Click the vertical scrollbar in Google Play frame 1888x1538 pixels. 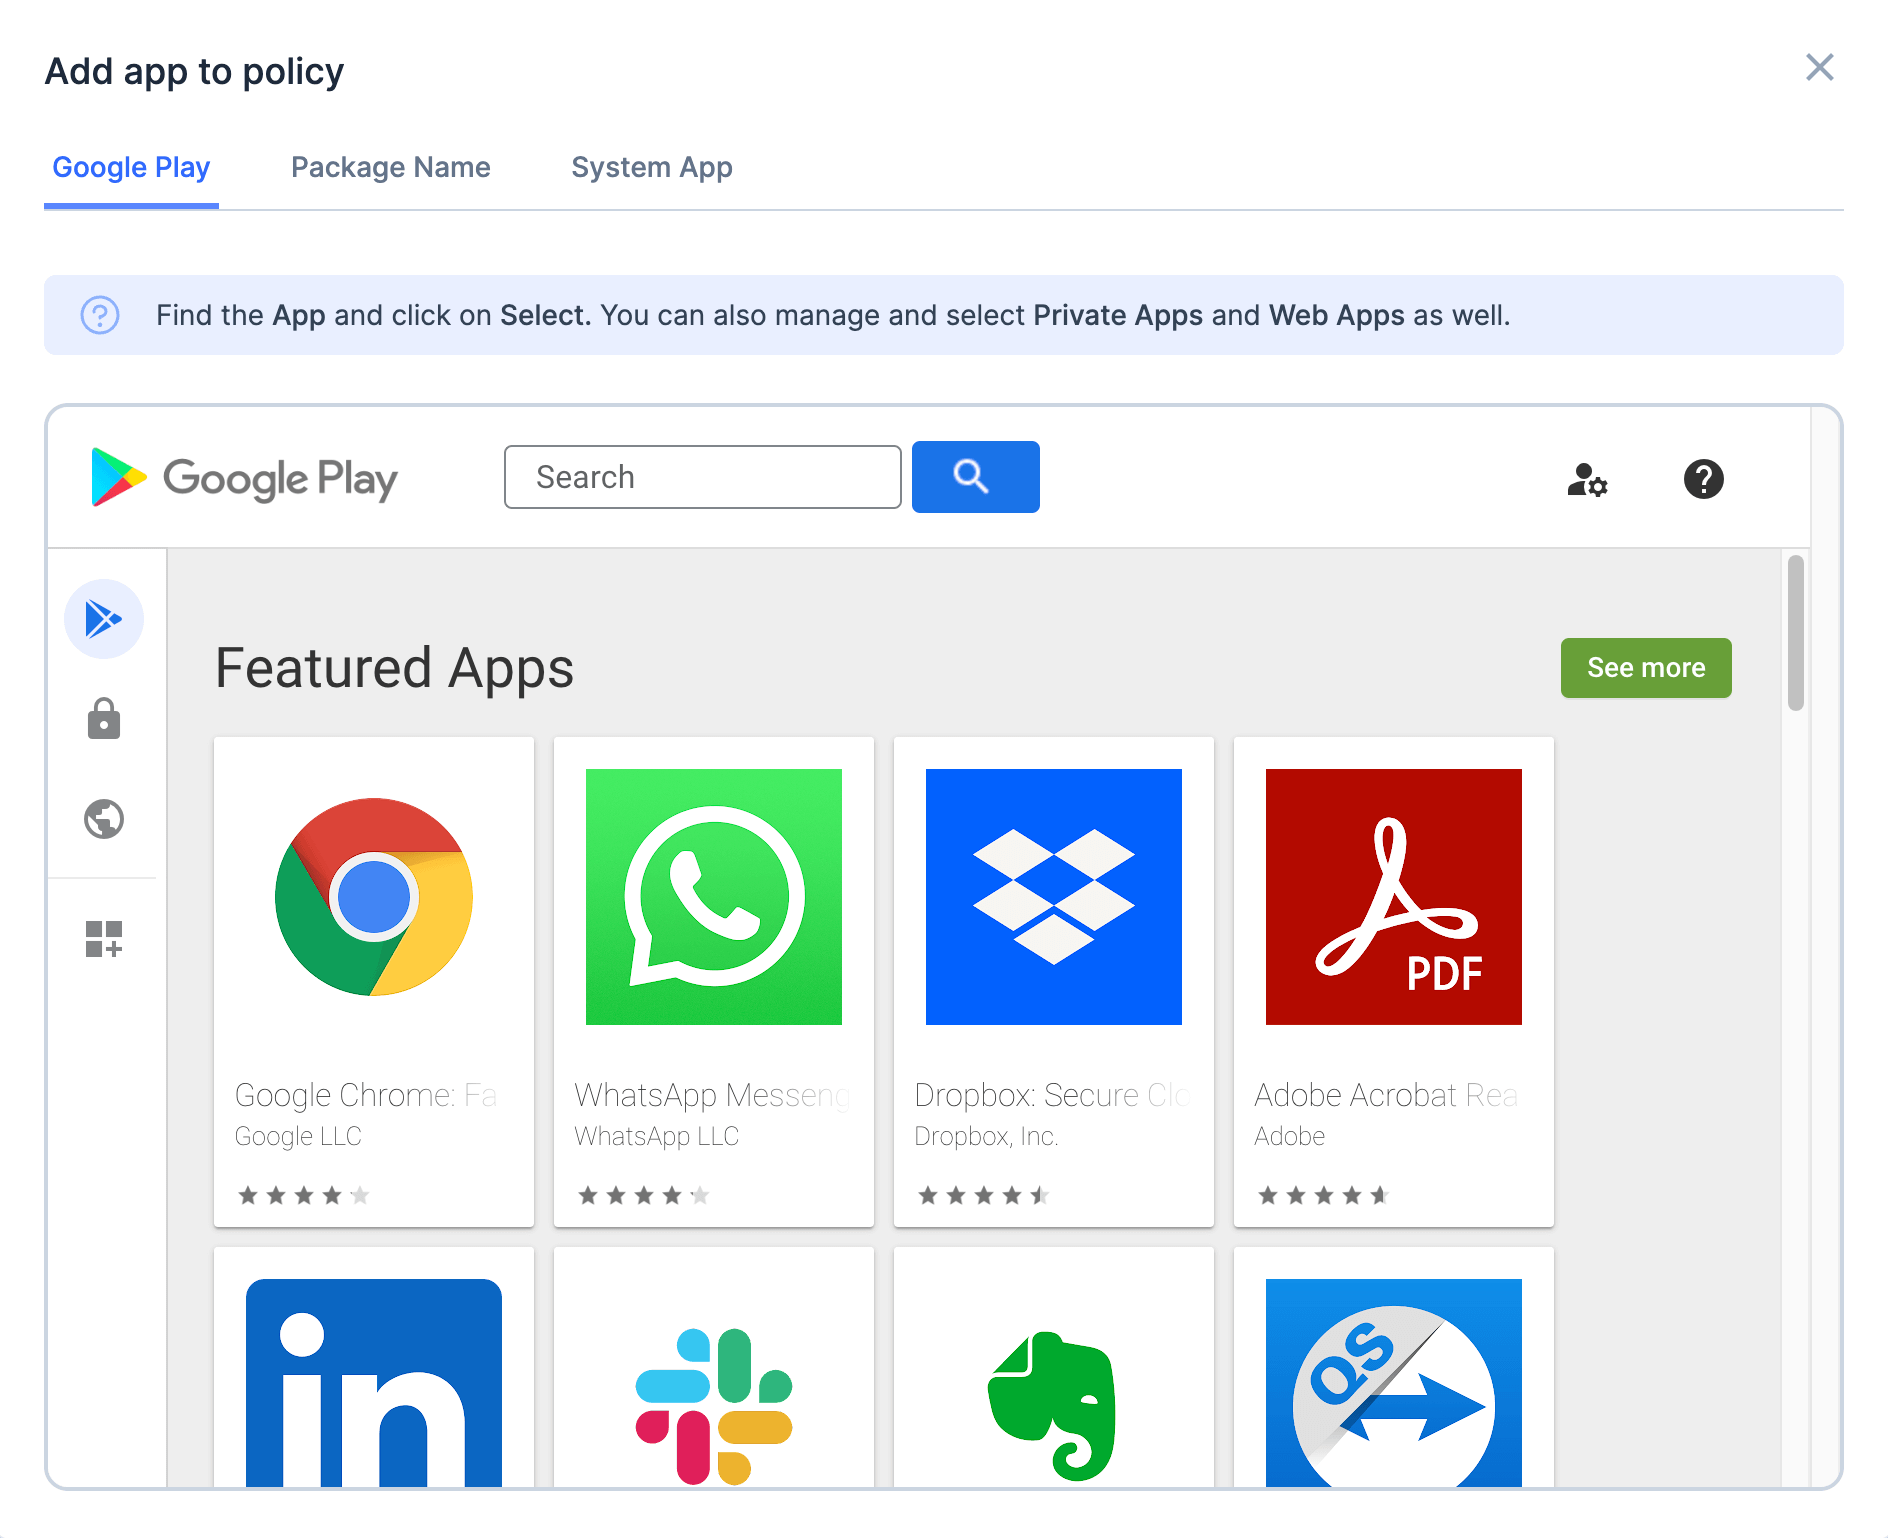(x=1796, y=633)
